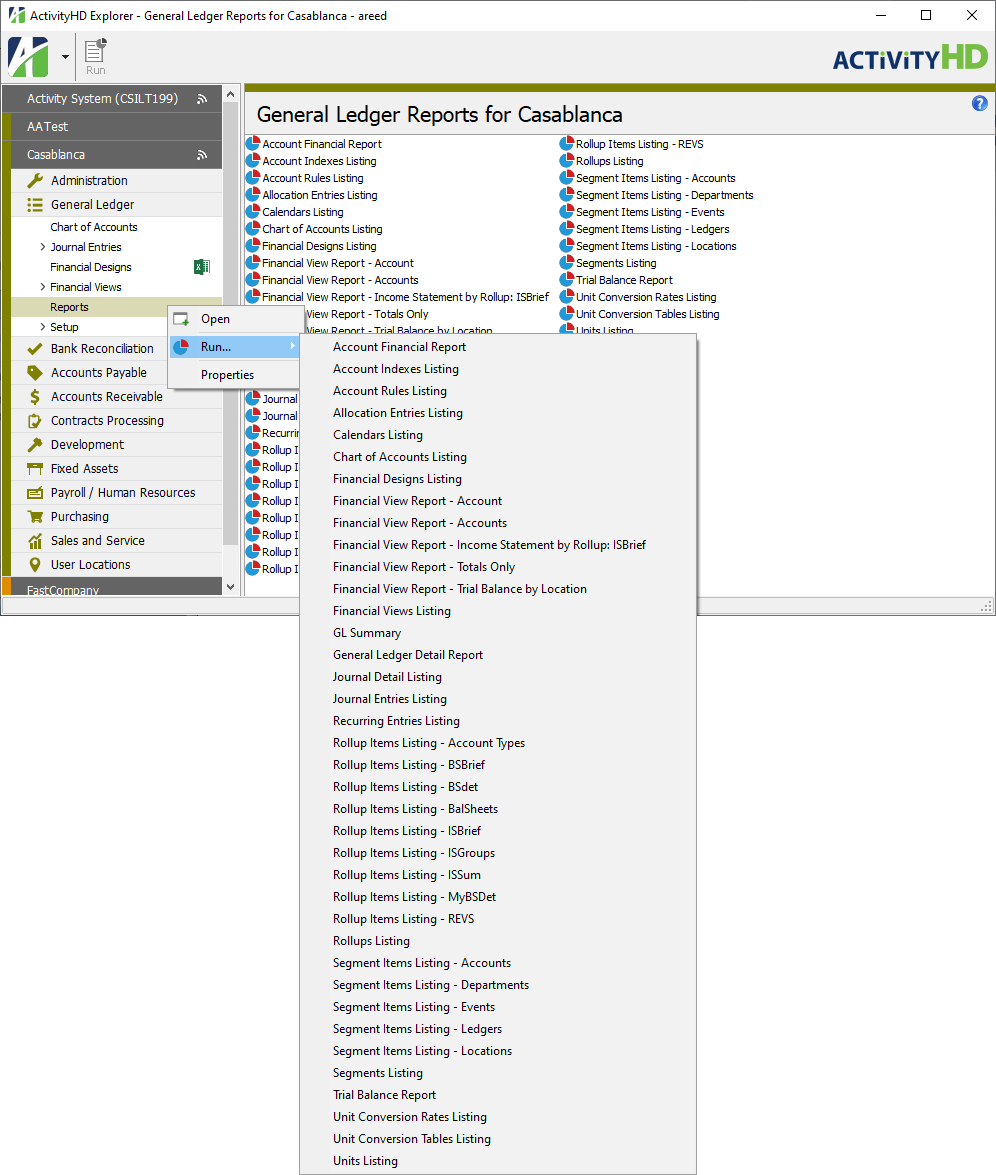Click the Administration wrench icon
996x1175 pixels.
click(35, 181)
